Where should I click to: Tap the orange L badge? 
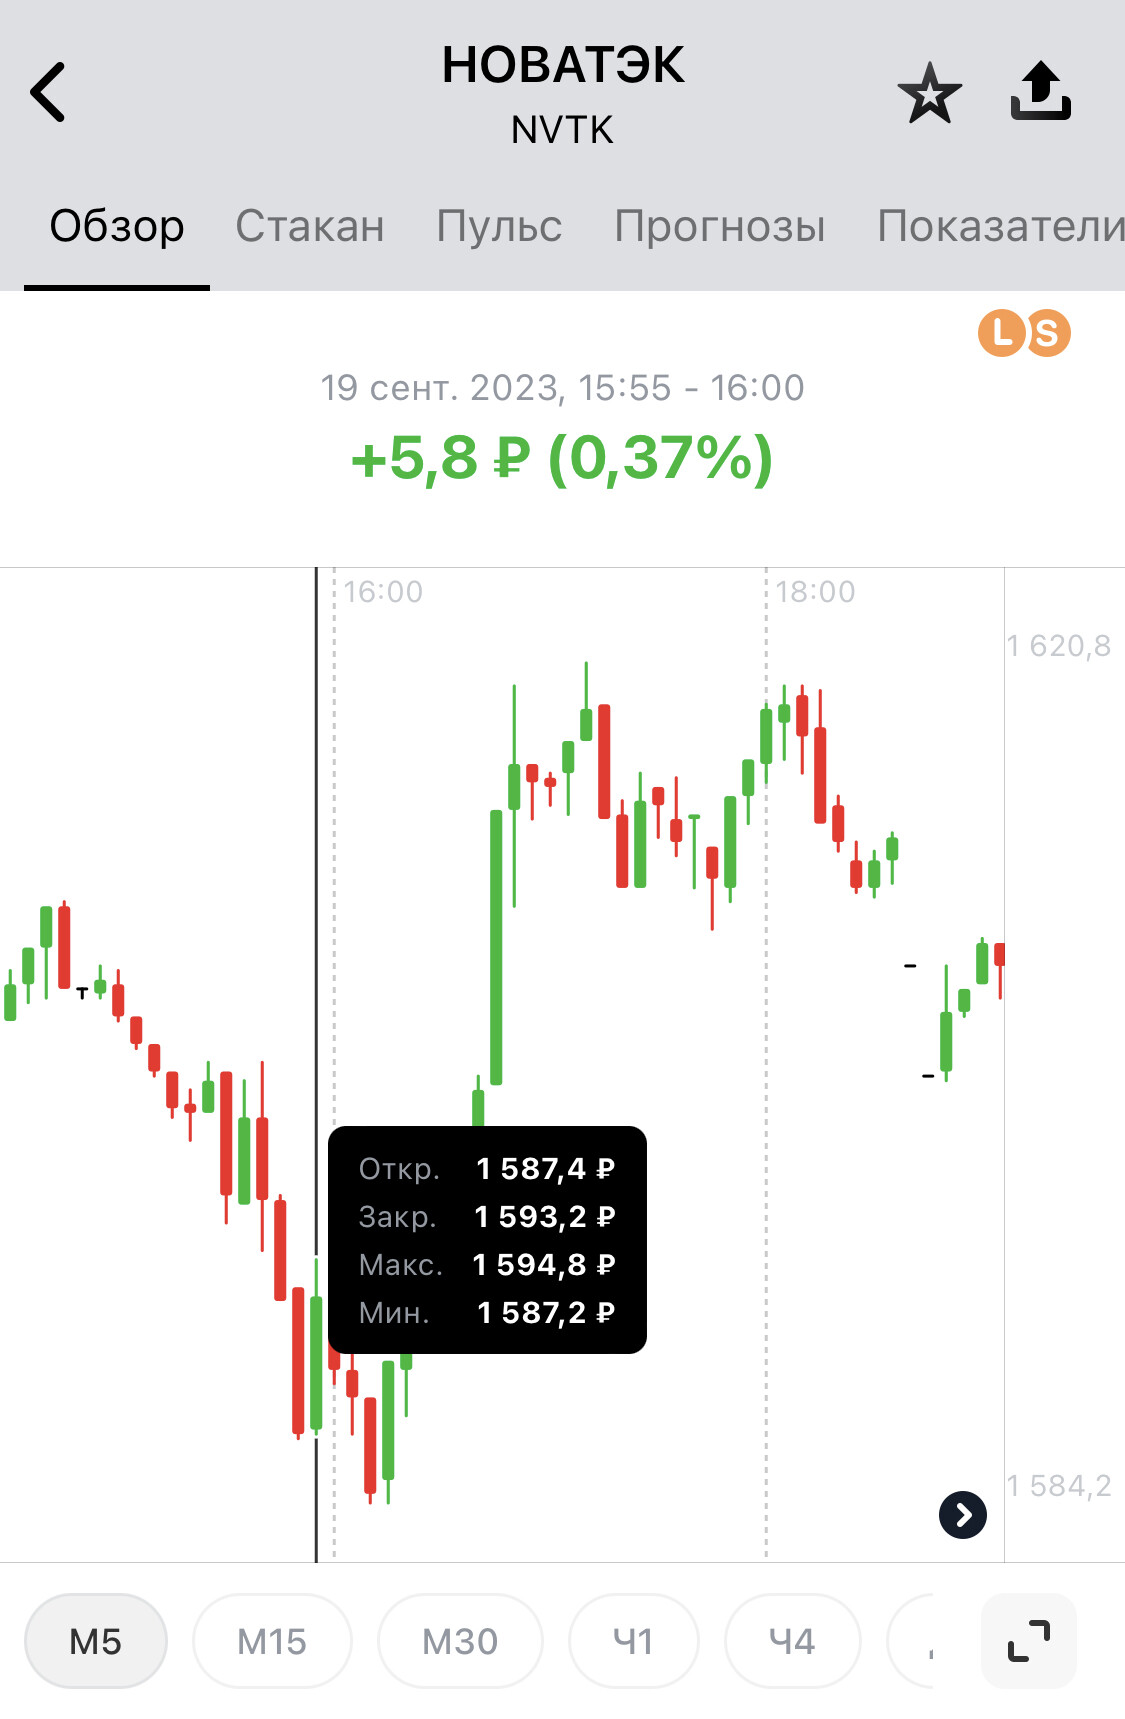tap(1001, 333)
